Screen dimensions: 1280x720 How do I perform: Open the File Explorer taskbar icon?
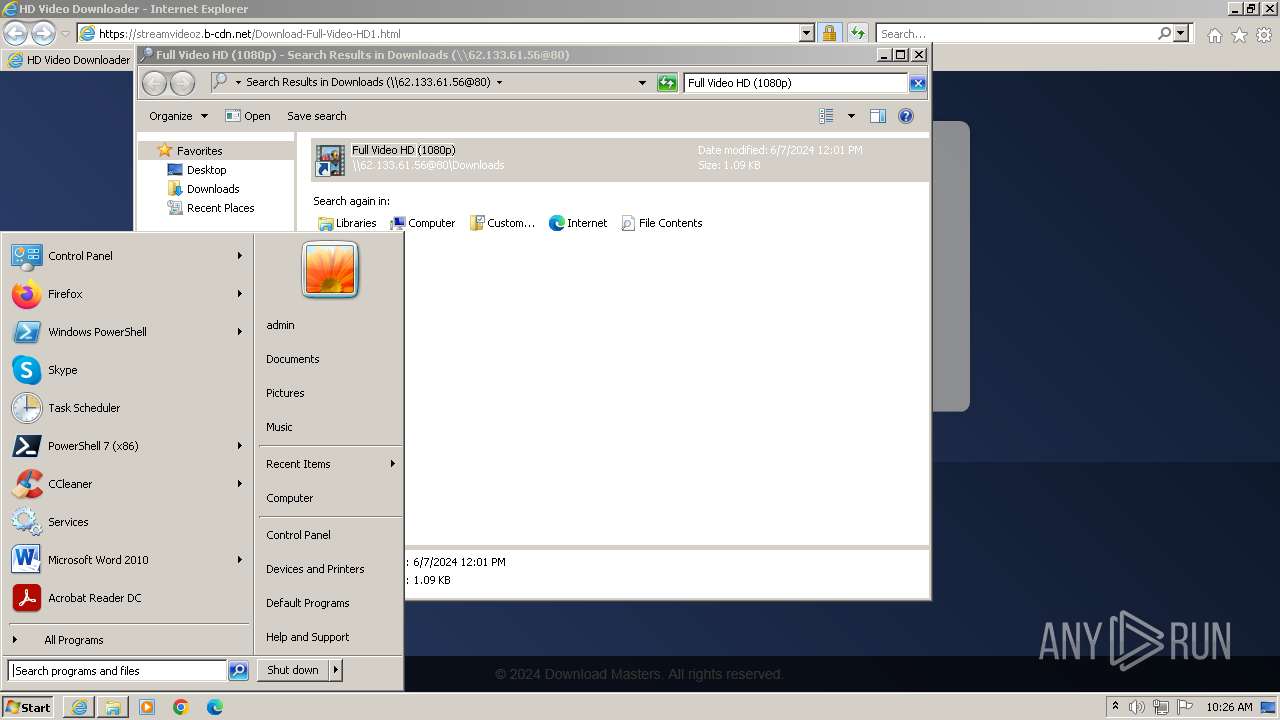coord(113,707)
